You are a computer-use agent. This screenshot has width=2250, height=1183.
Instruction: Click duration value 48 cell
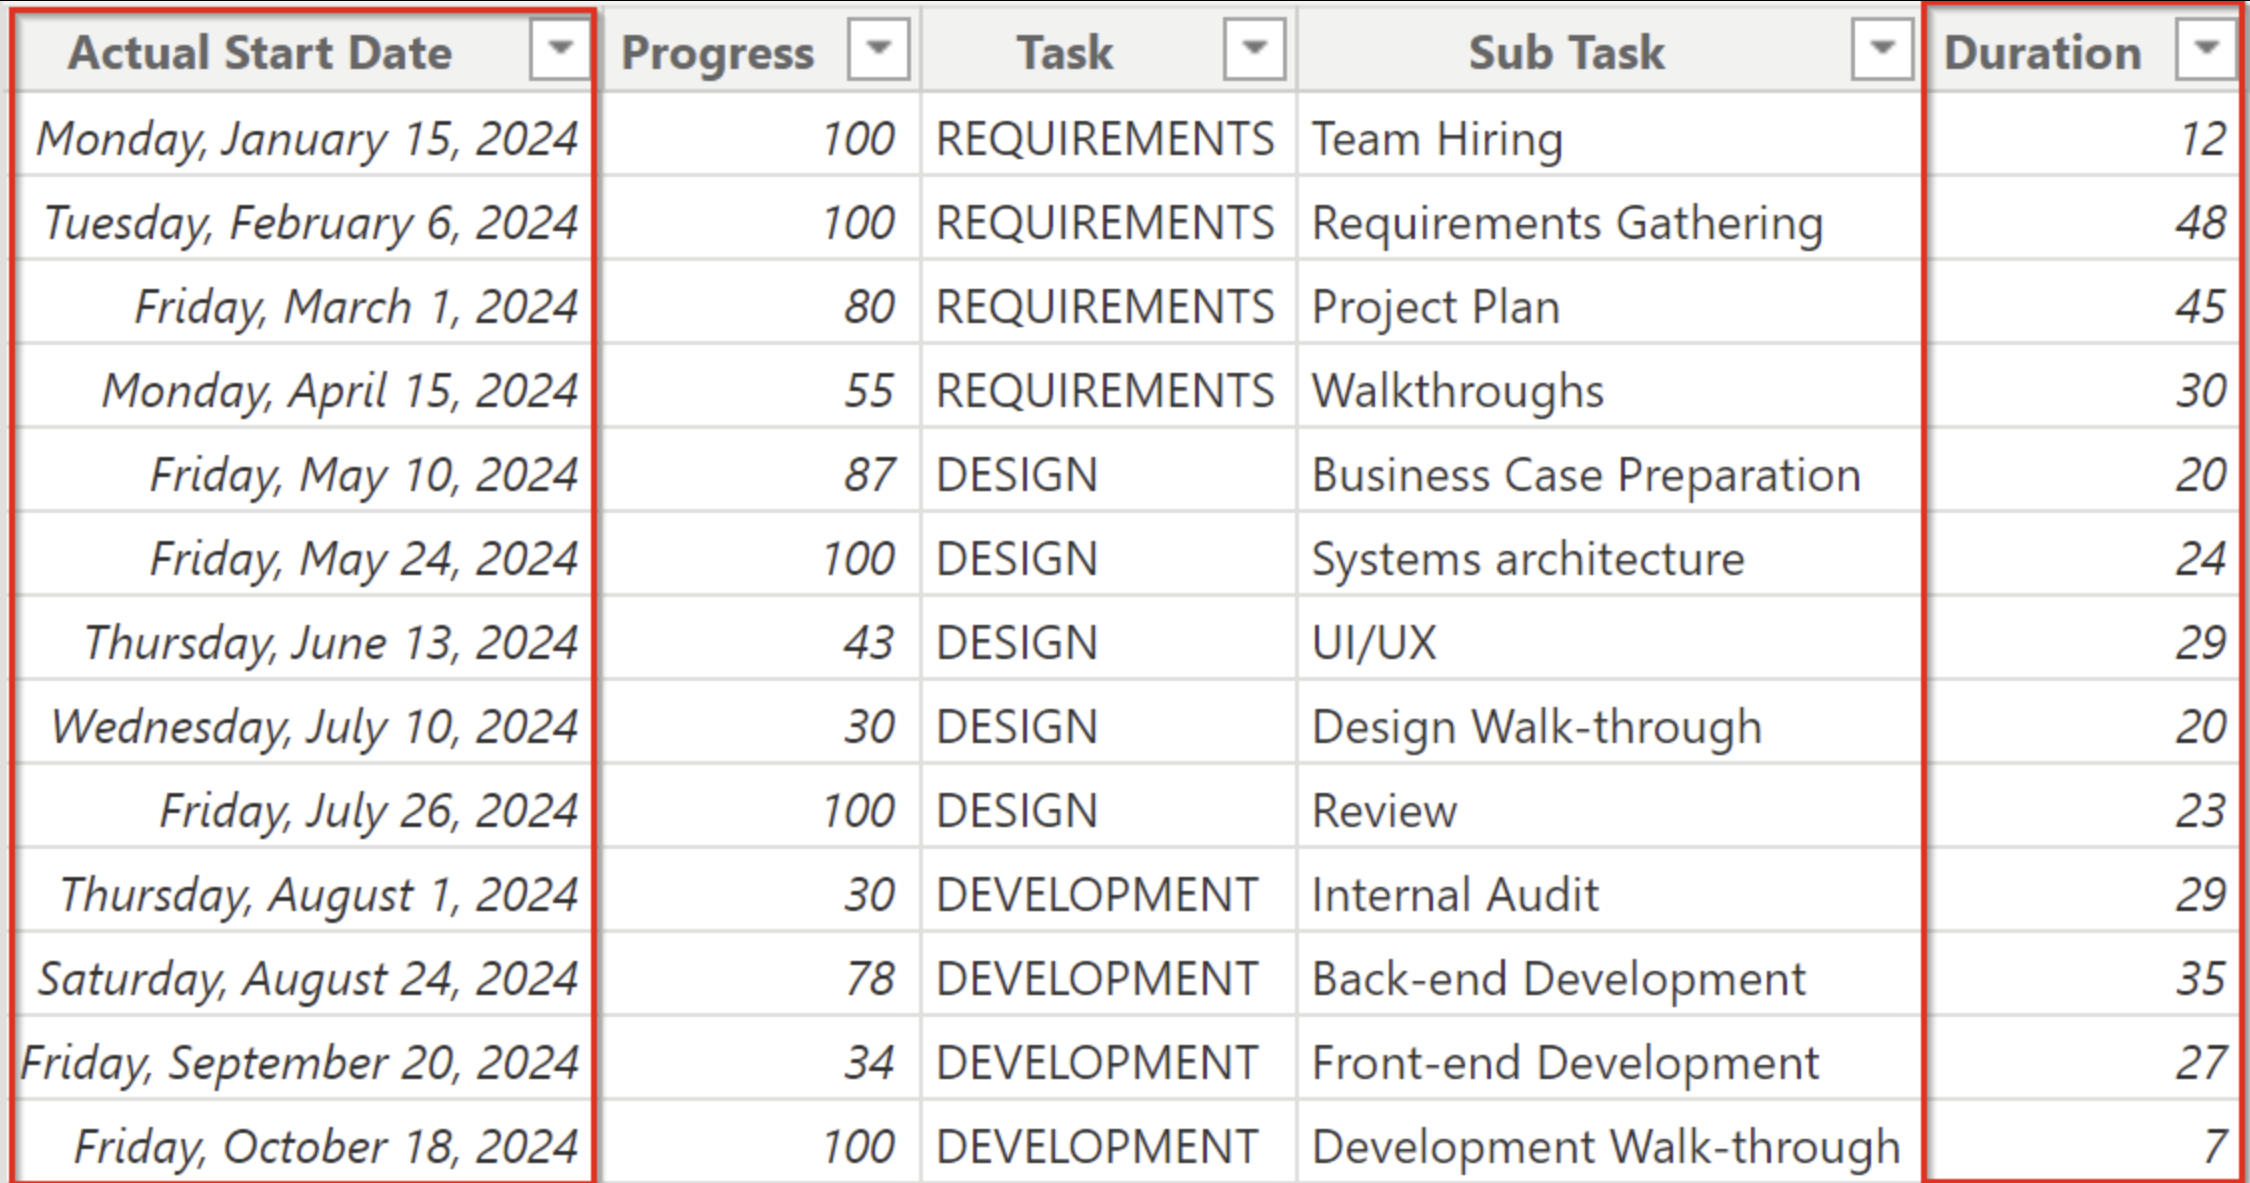[x=2199, y=222]
